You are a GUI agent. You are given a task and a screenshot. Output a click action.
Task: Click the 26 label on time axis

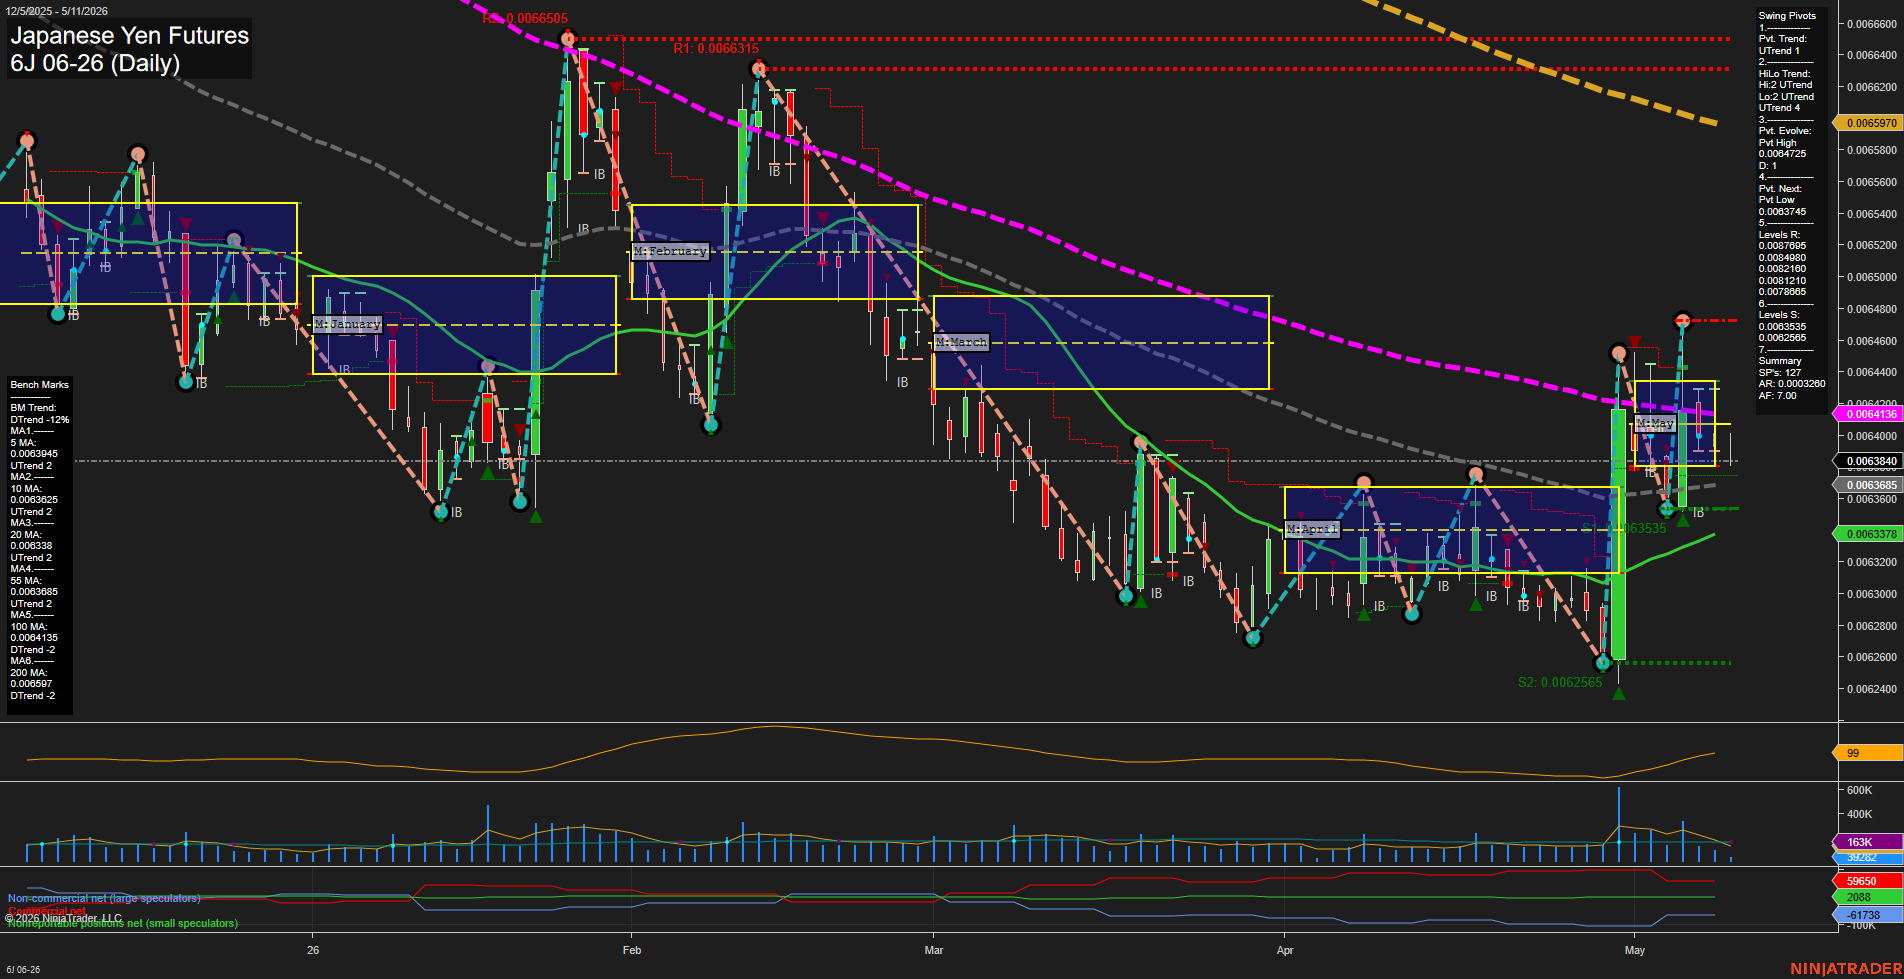pyautogui.click(x=313, y=950)
